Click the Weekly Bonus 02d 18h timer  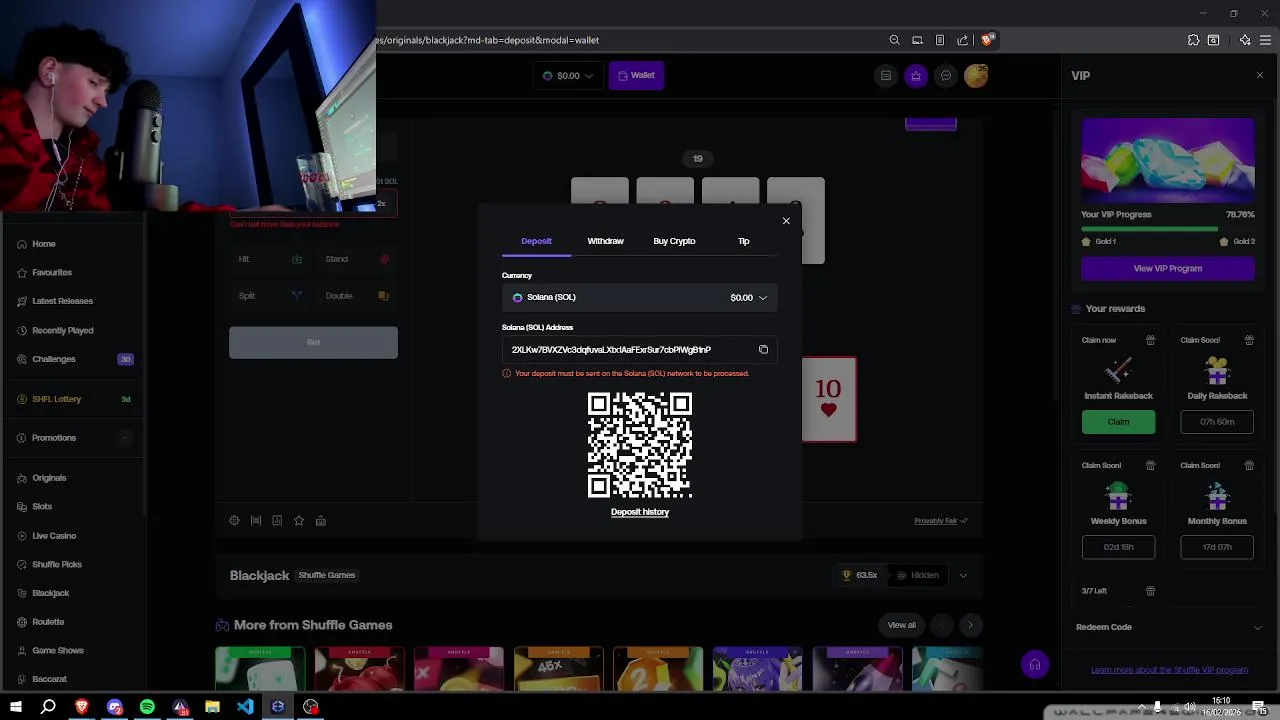coord(1118,547)
